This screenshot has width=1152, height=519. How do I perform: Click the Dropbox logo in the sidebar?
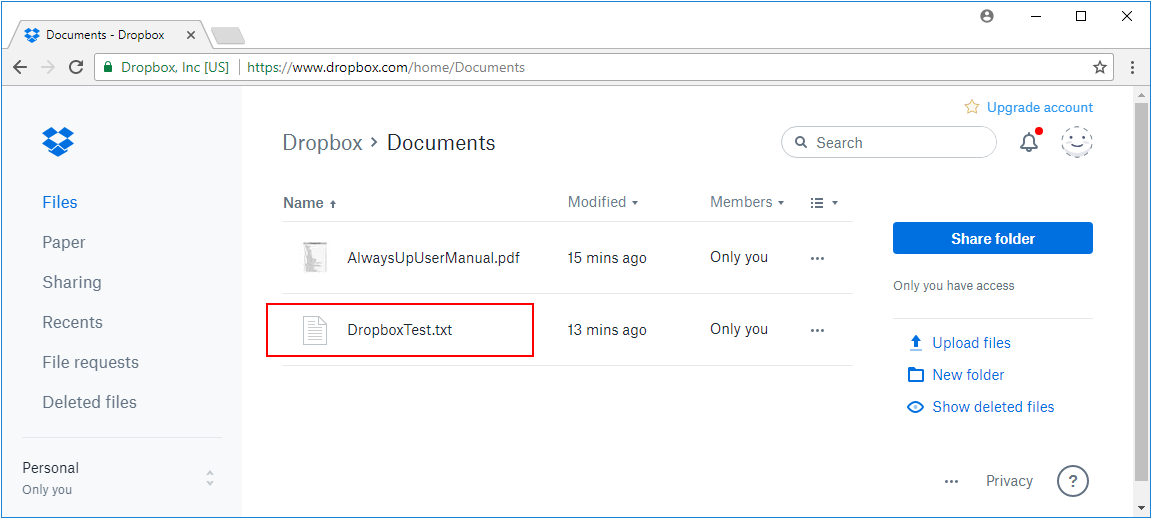58,141
